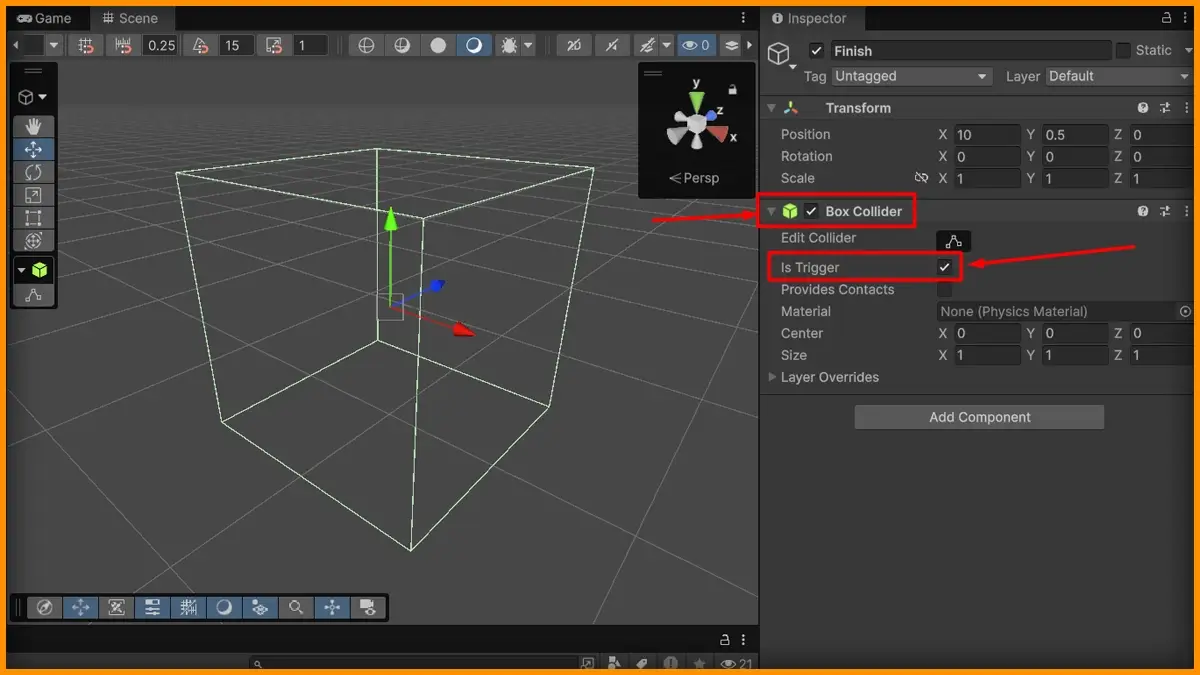Image resolution: width=1200 pixels, height=675 pixels.
Task: Toggle grid snapping icon in Scene toolbar
Action: pyautogui.click(x=86, y=45)
